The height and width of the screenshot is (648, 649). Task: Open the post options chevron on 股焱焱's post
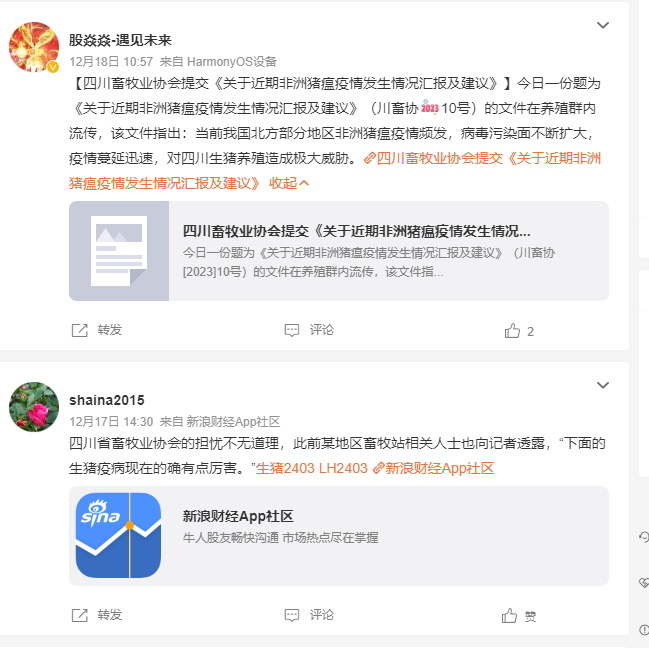[603, 25]
